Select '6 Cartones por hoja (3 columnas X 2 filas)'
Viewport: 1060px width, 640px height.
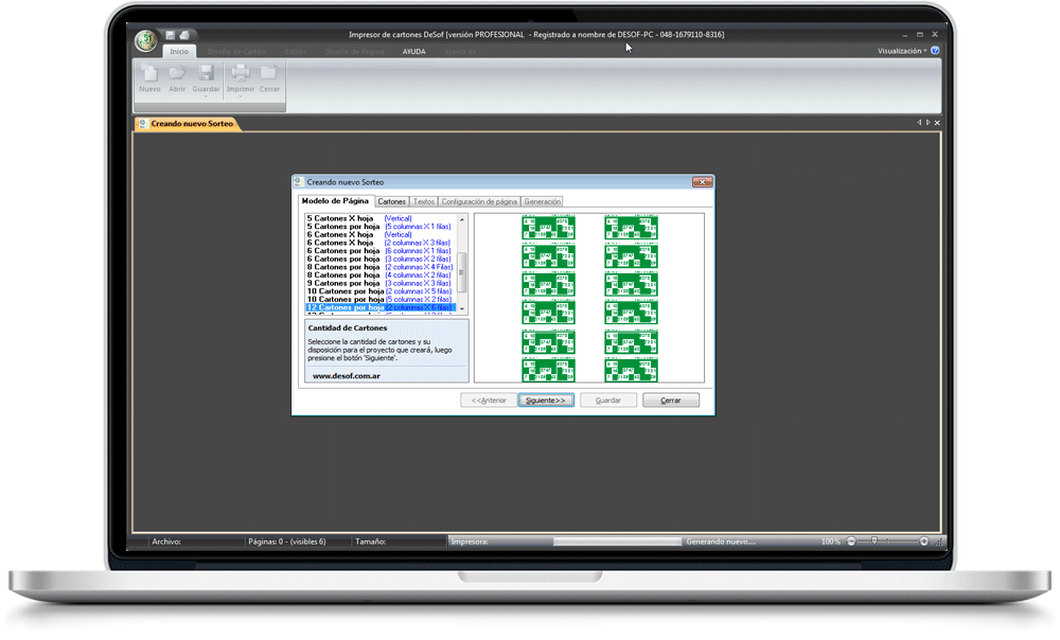[379, 259]
